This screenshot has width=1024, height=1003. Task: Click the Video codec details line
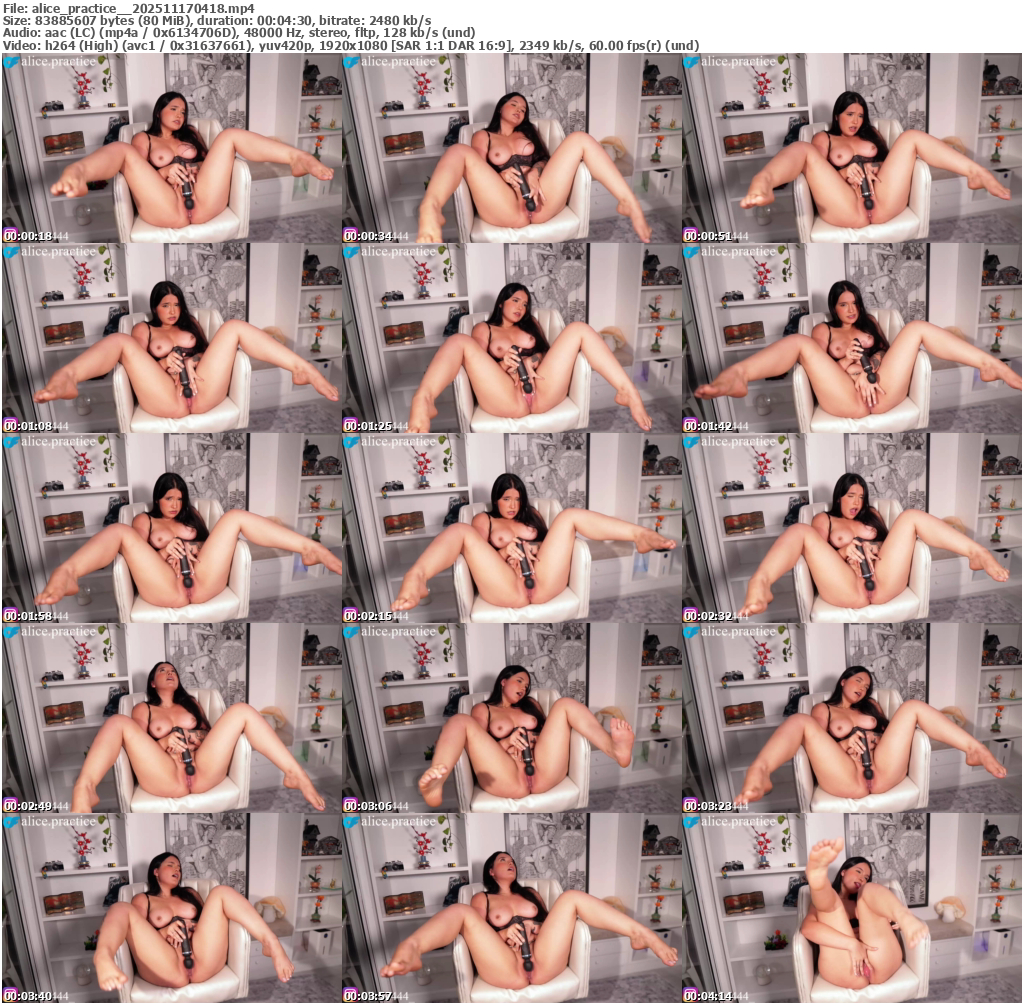(350, 46)
